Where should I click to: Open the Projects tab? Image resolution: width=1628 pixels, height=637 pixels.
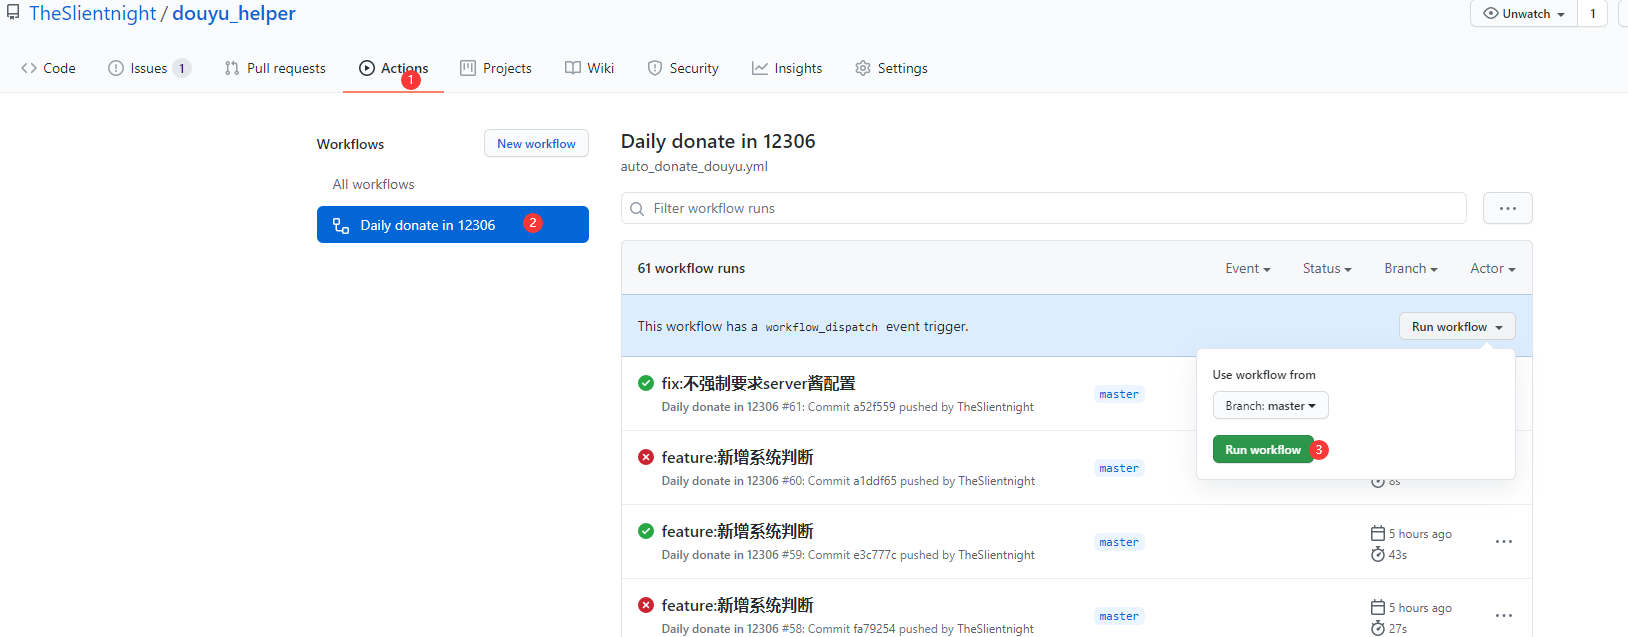pos(496,68)
